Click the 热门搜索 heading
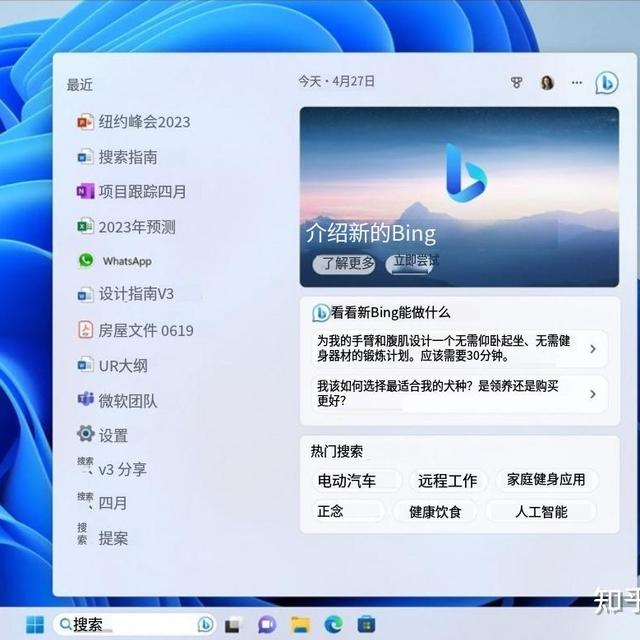 point(337,451)
